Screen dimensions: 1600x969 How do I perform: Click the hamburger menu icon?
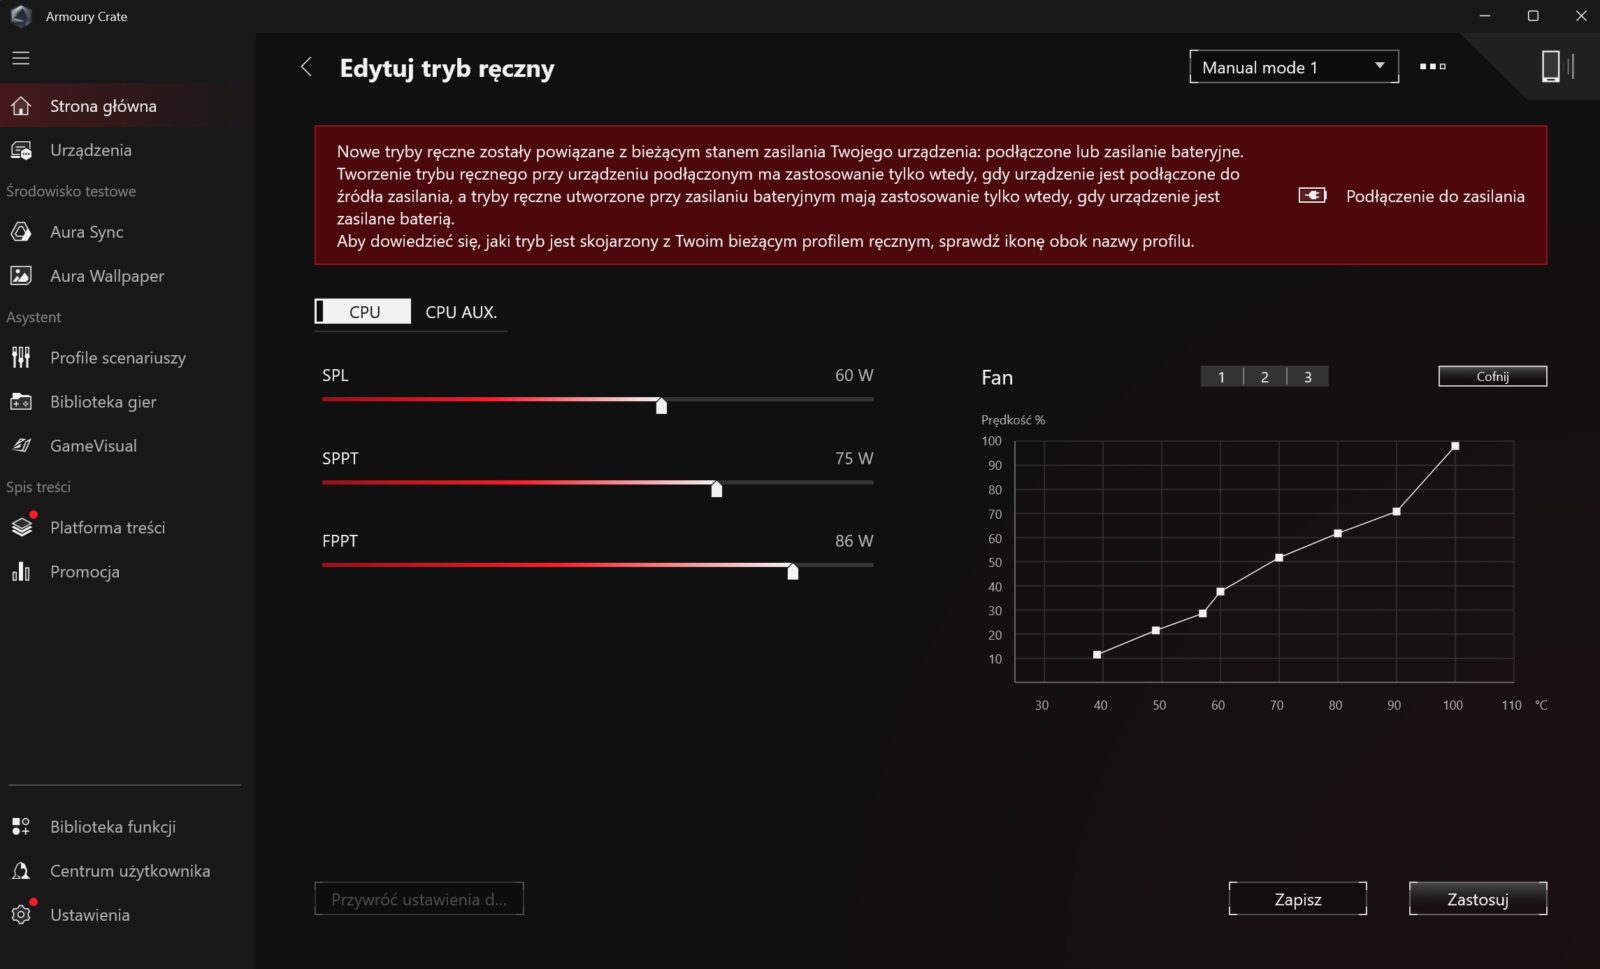click(x=21, y=58)
